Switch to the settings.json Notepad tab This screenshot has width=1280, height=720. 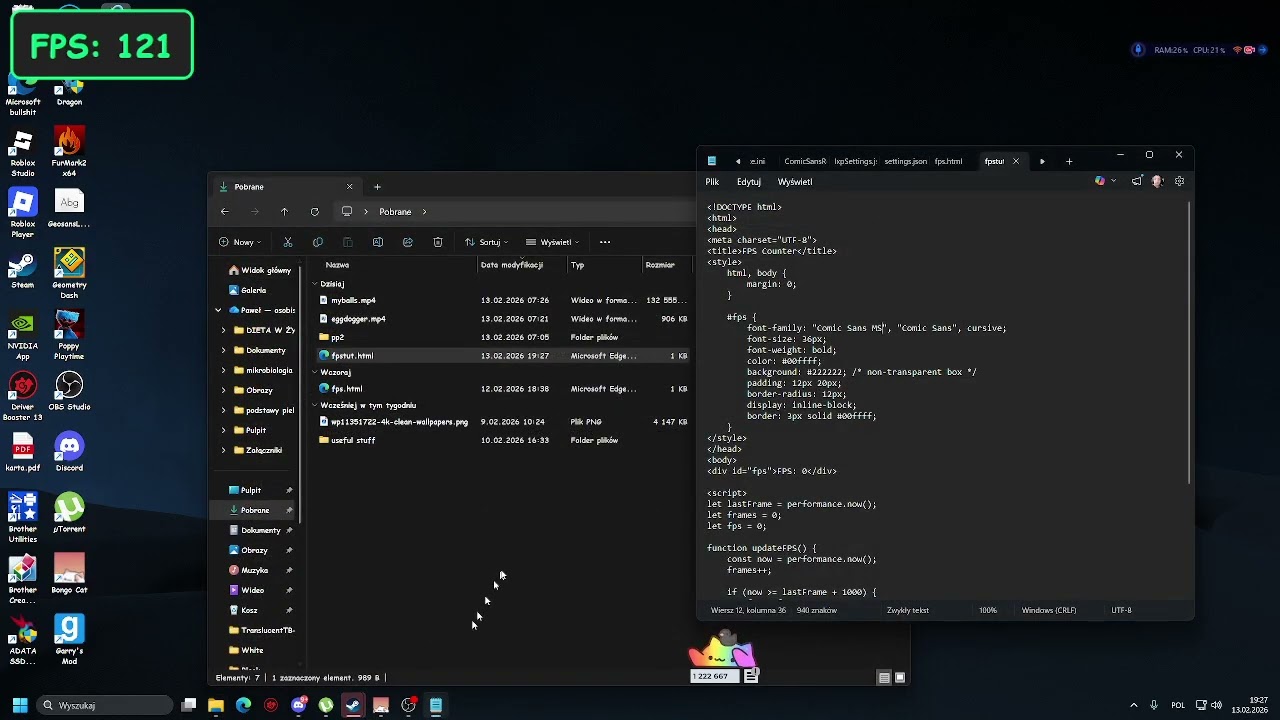click(x=905, y=161)
